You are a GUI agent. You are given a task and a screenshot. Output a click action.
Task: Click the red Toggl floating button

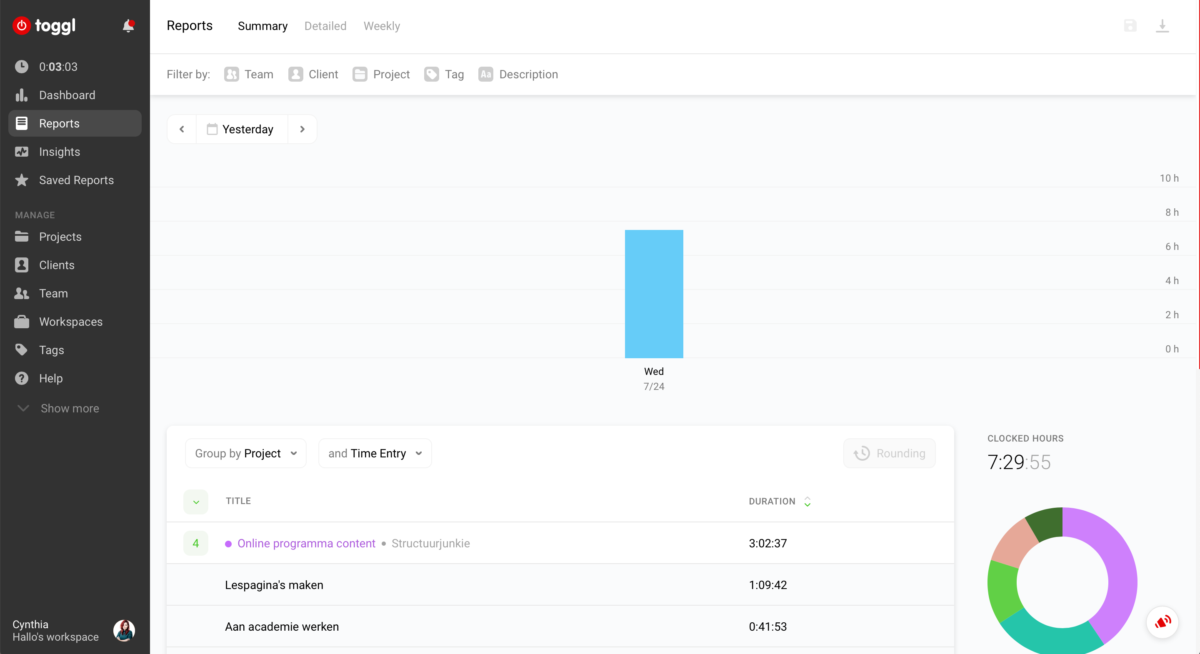[x=1162, y=622]
